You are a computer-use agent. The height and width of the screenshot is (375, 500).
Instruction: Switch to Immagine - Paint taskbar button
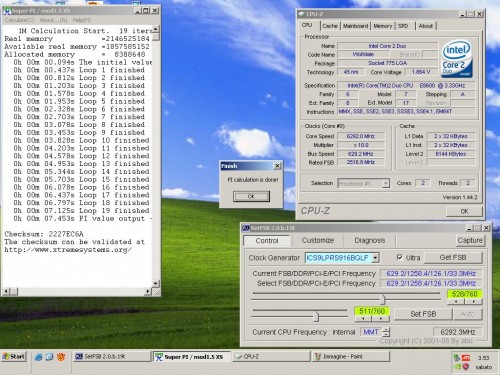pos(350,356)
